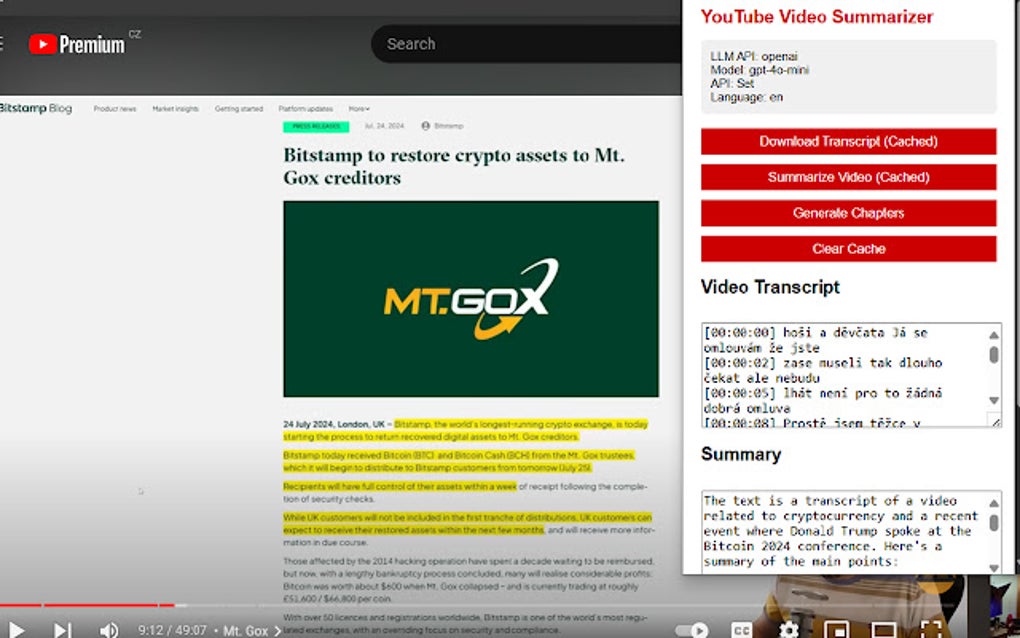Click Generate Chapters

pos(848,213)
